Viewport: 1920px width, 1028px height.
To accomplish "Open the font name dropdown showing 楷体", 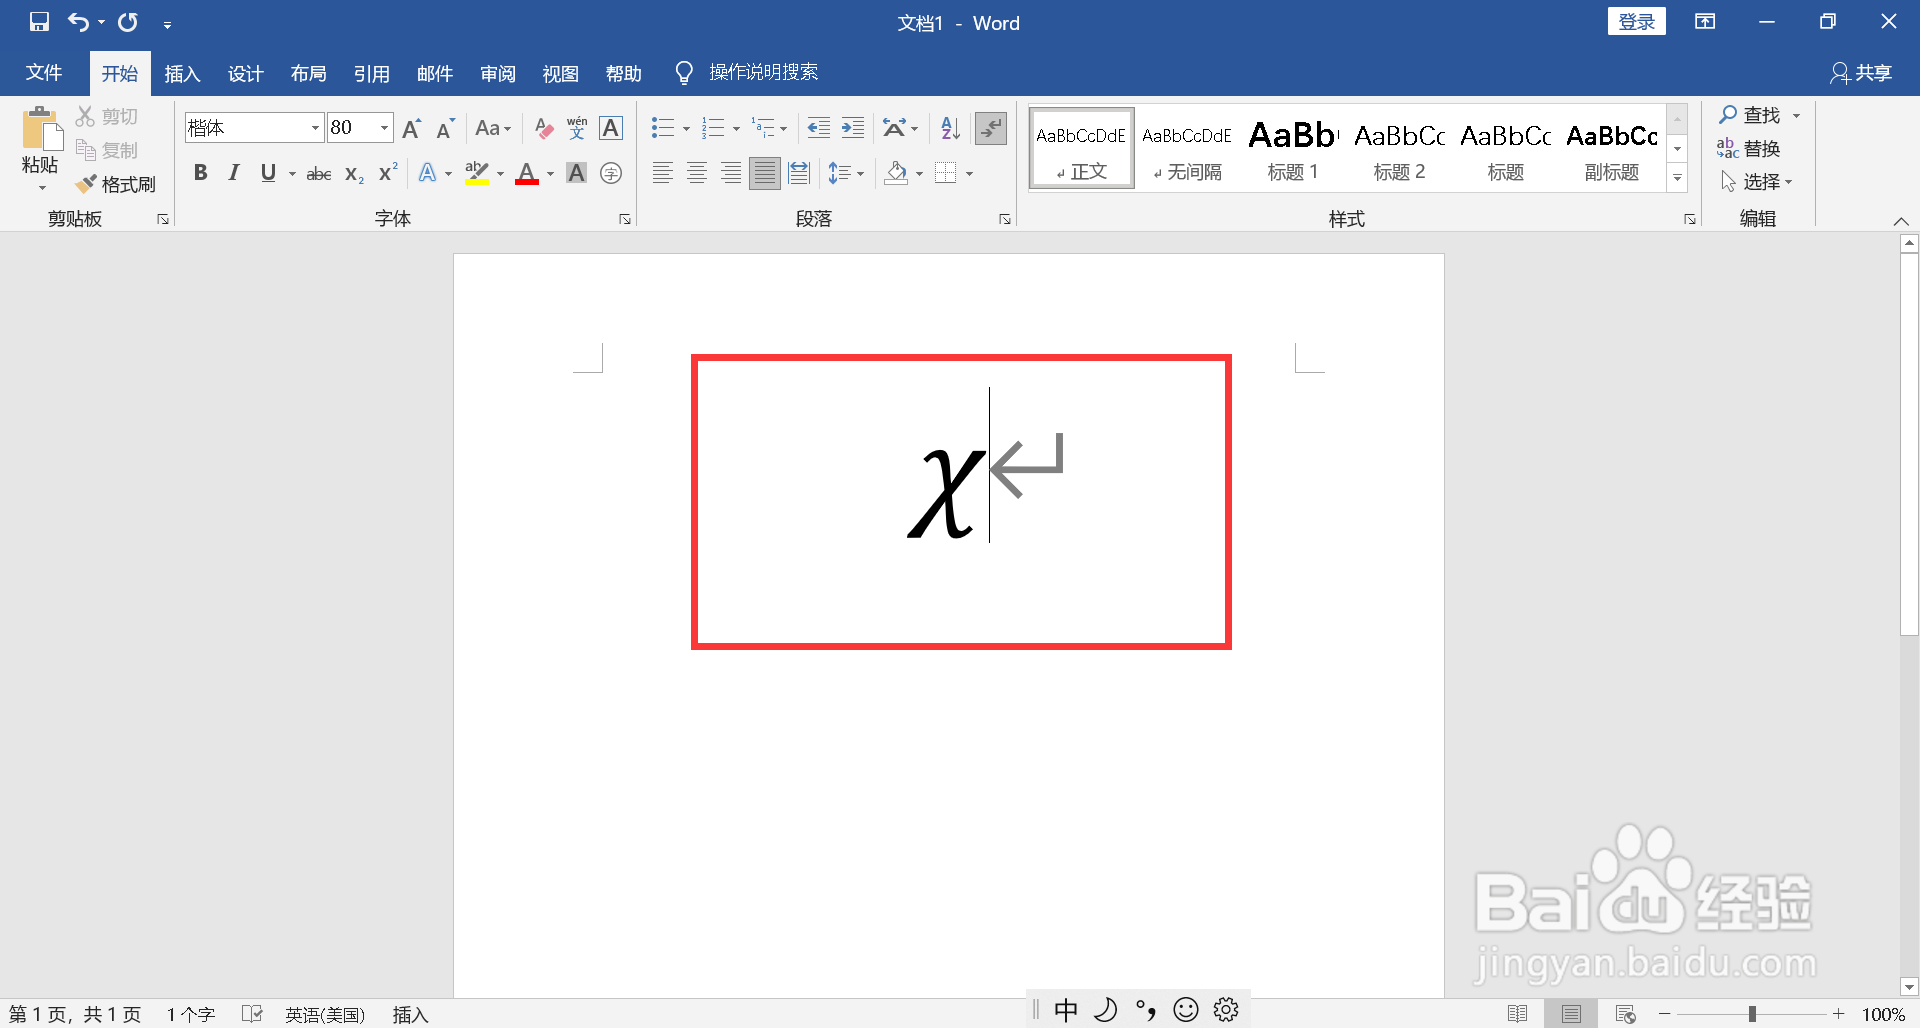I will click(315, 128).
